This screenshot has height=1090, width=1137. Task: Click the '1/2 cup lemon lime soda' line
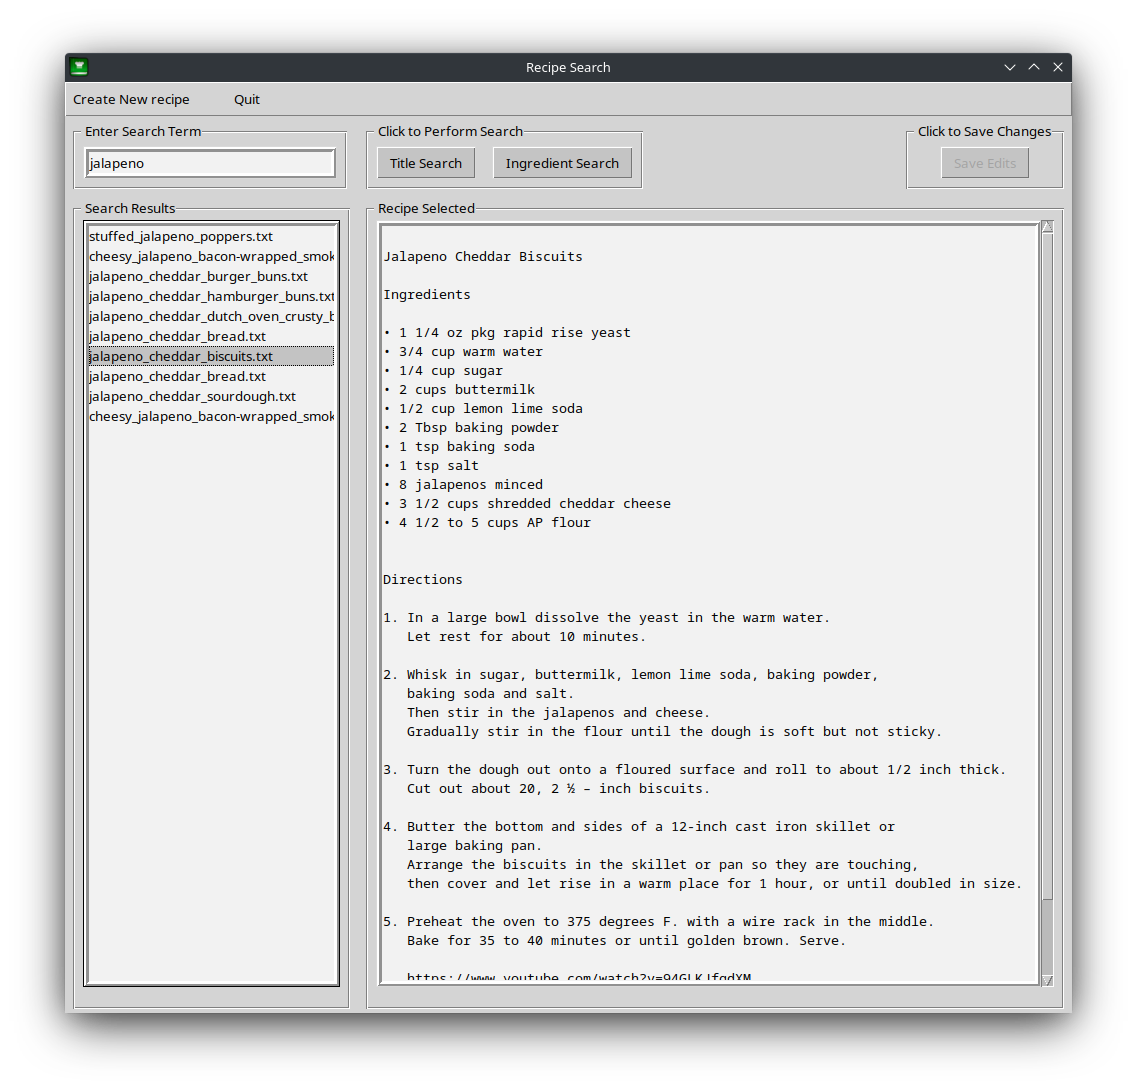[483, 408]
